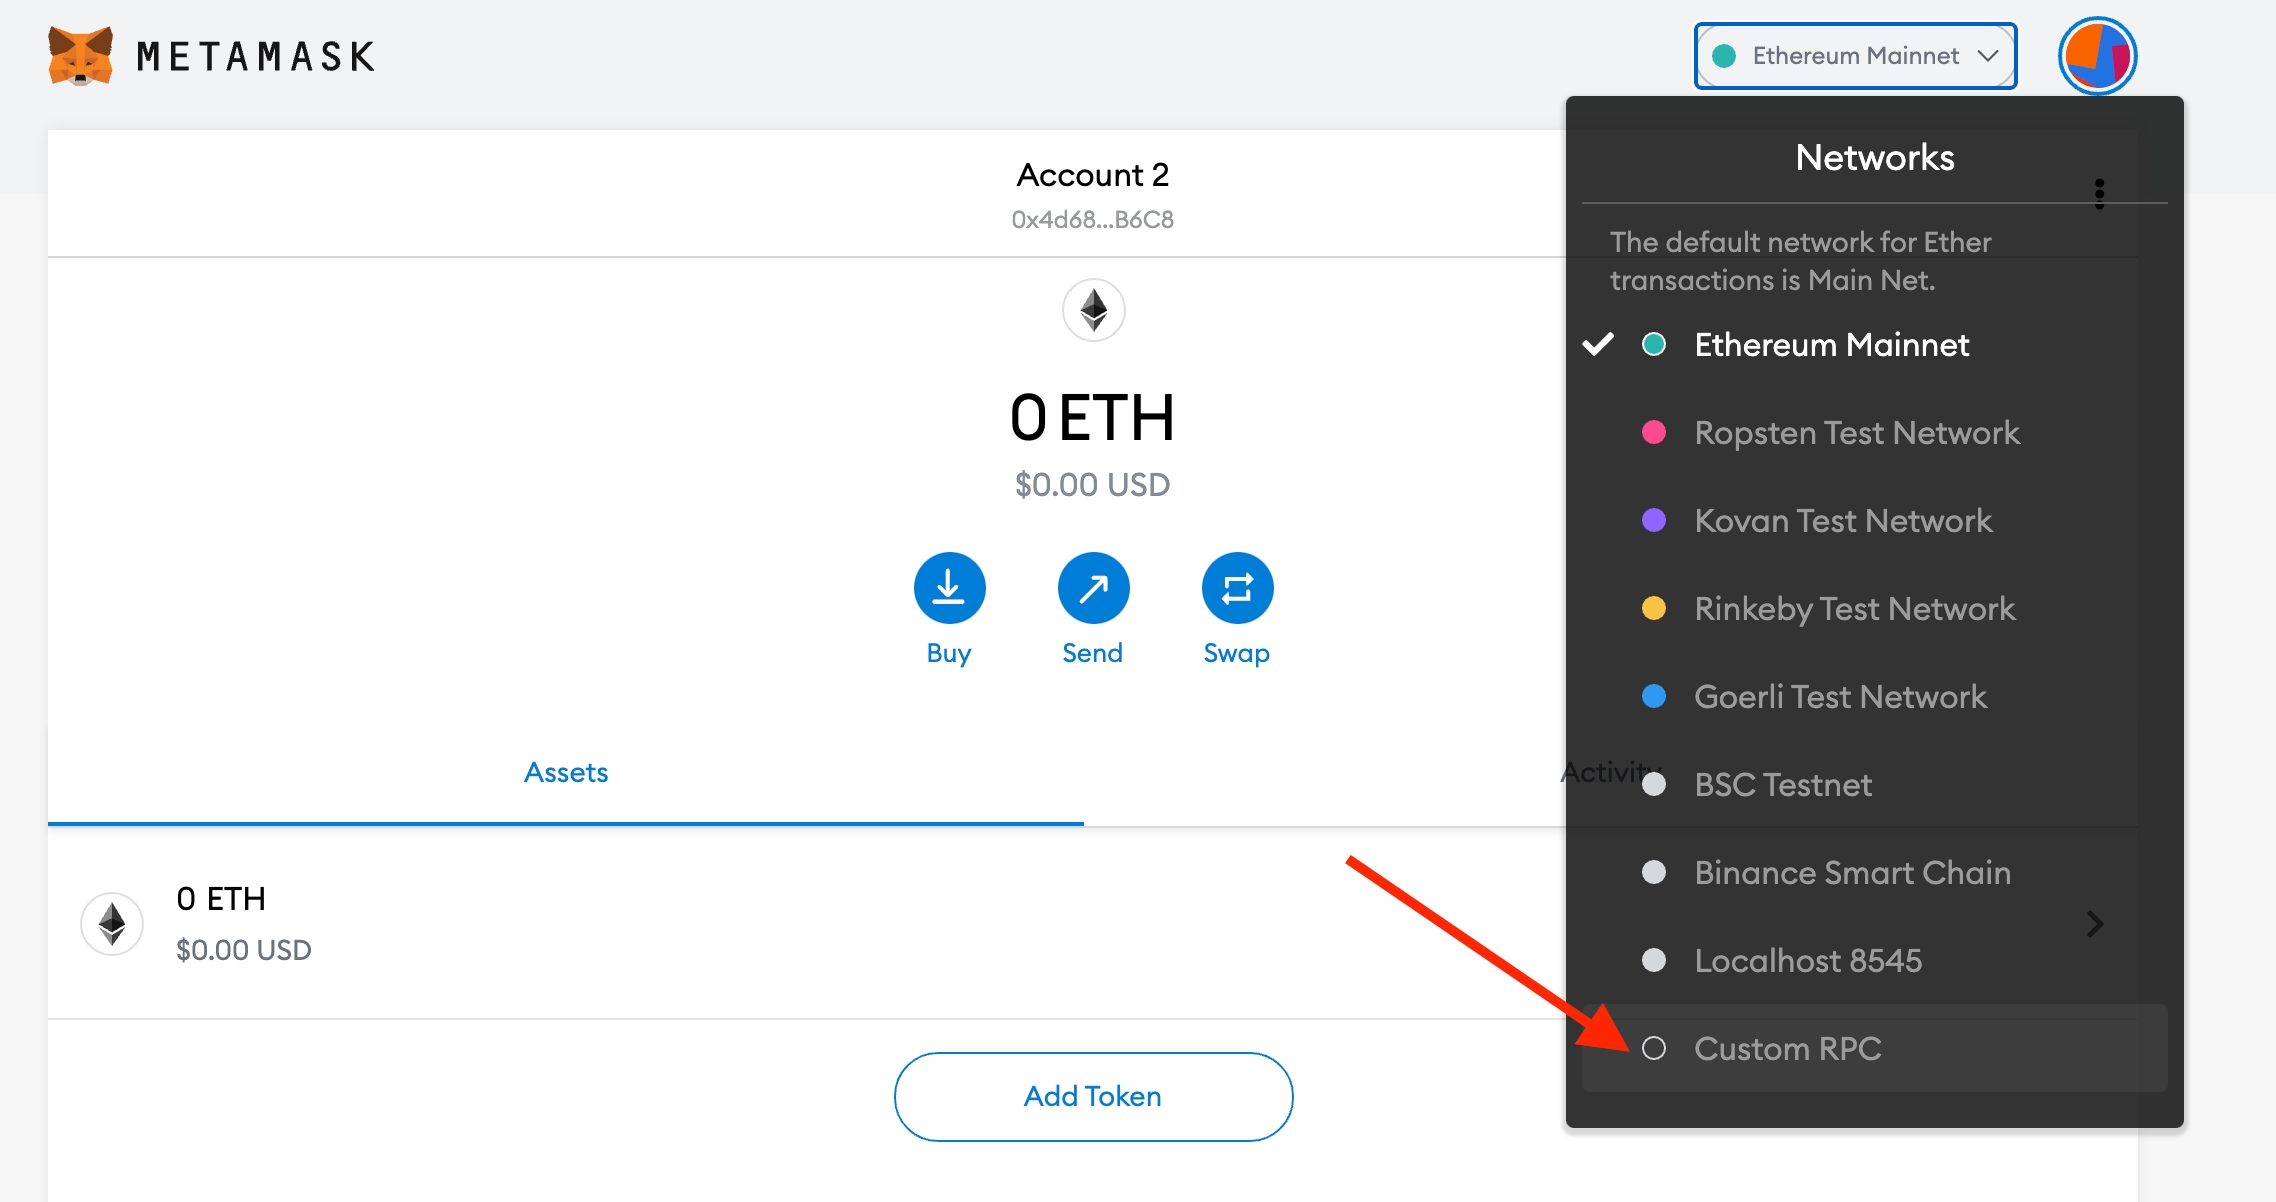
Task: Click the Swap icon button
Action: click(1237, 588)
